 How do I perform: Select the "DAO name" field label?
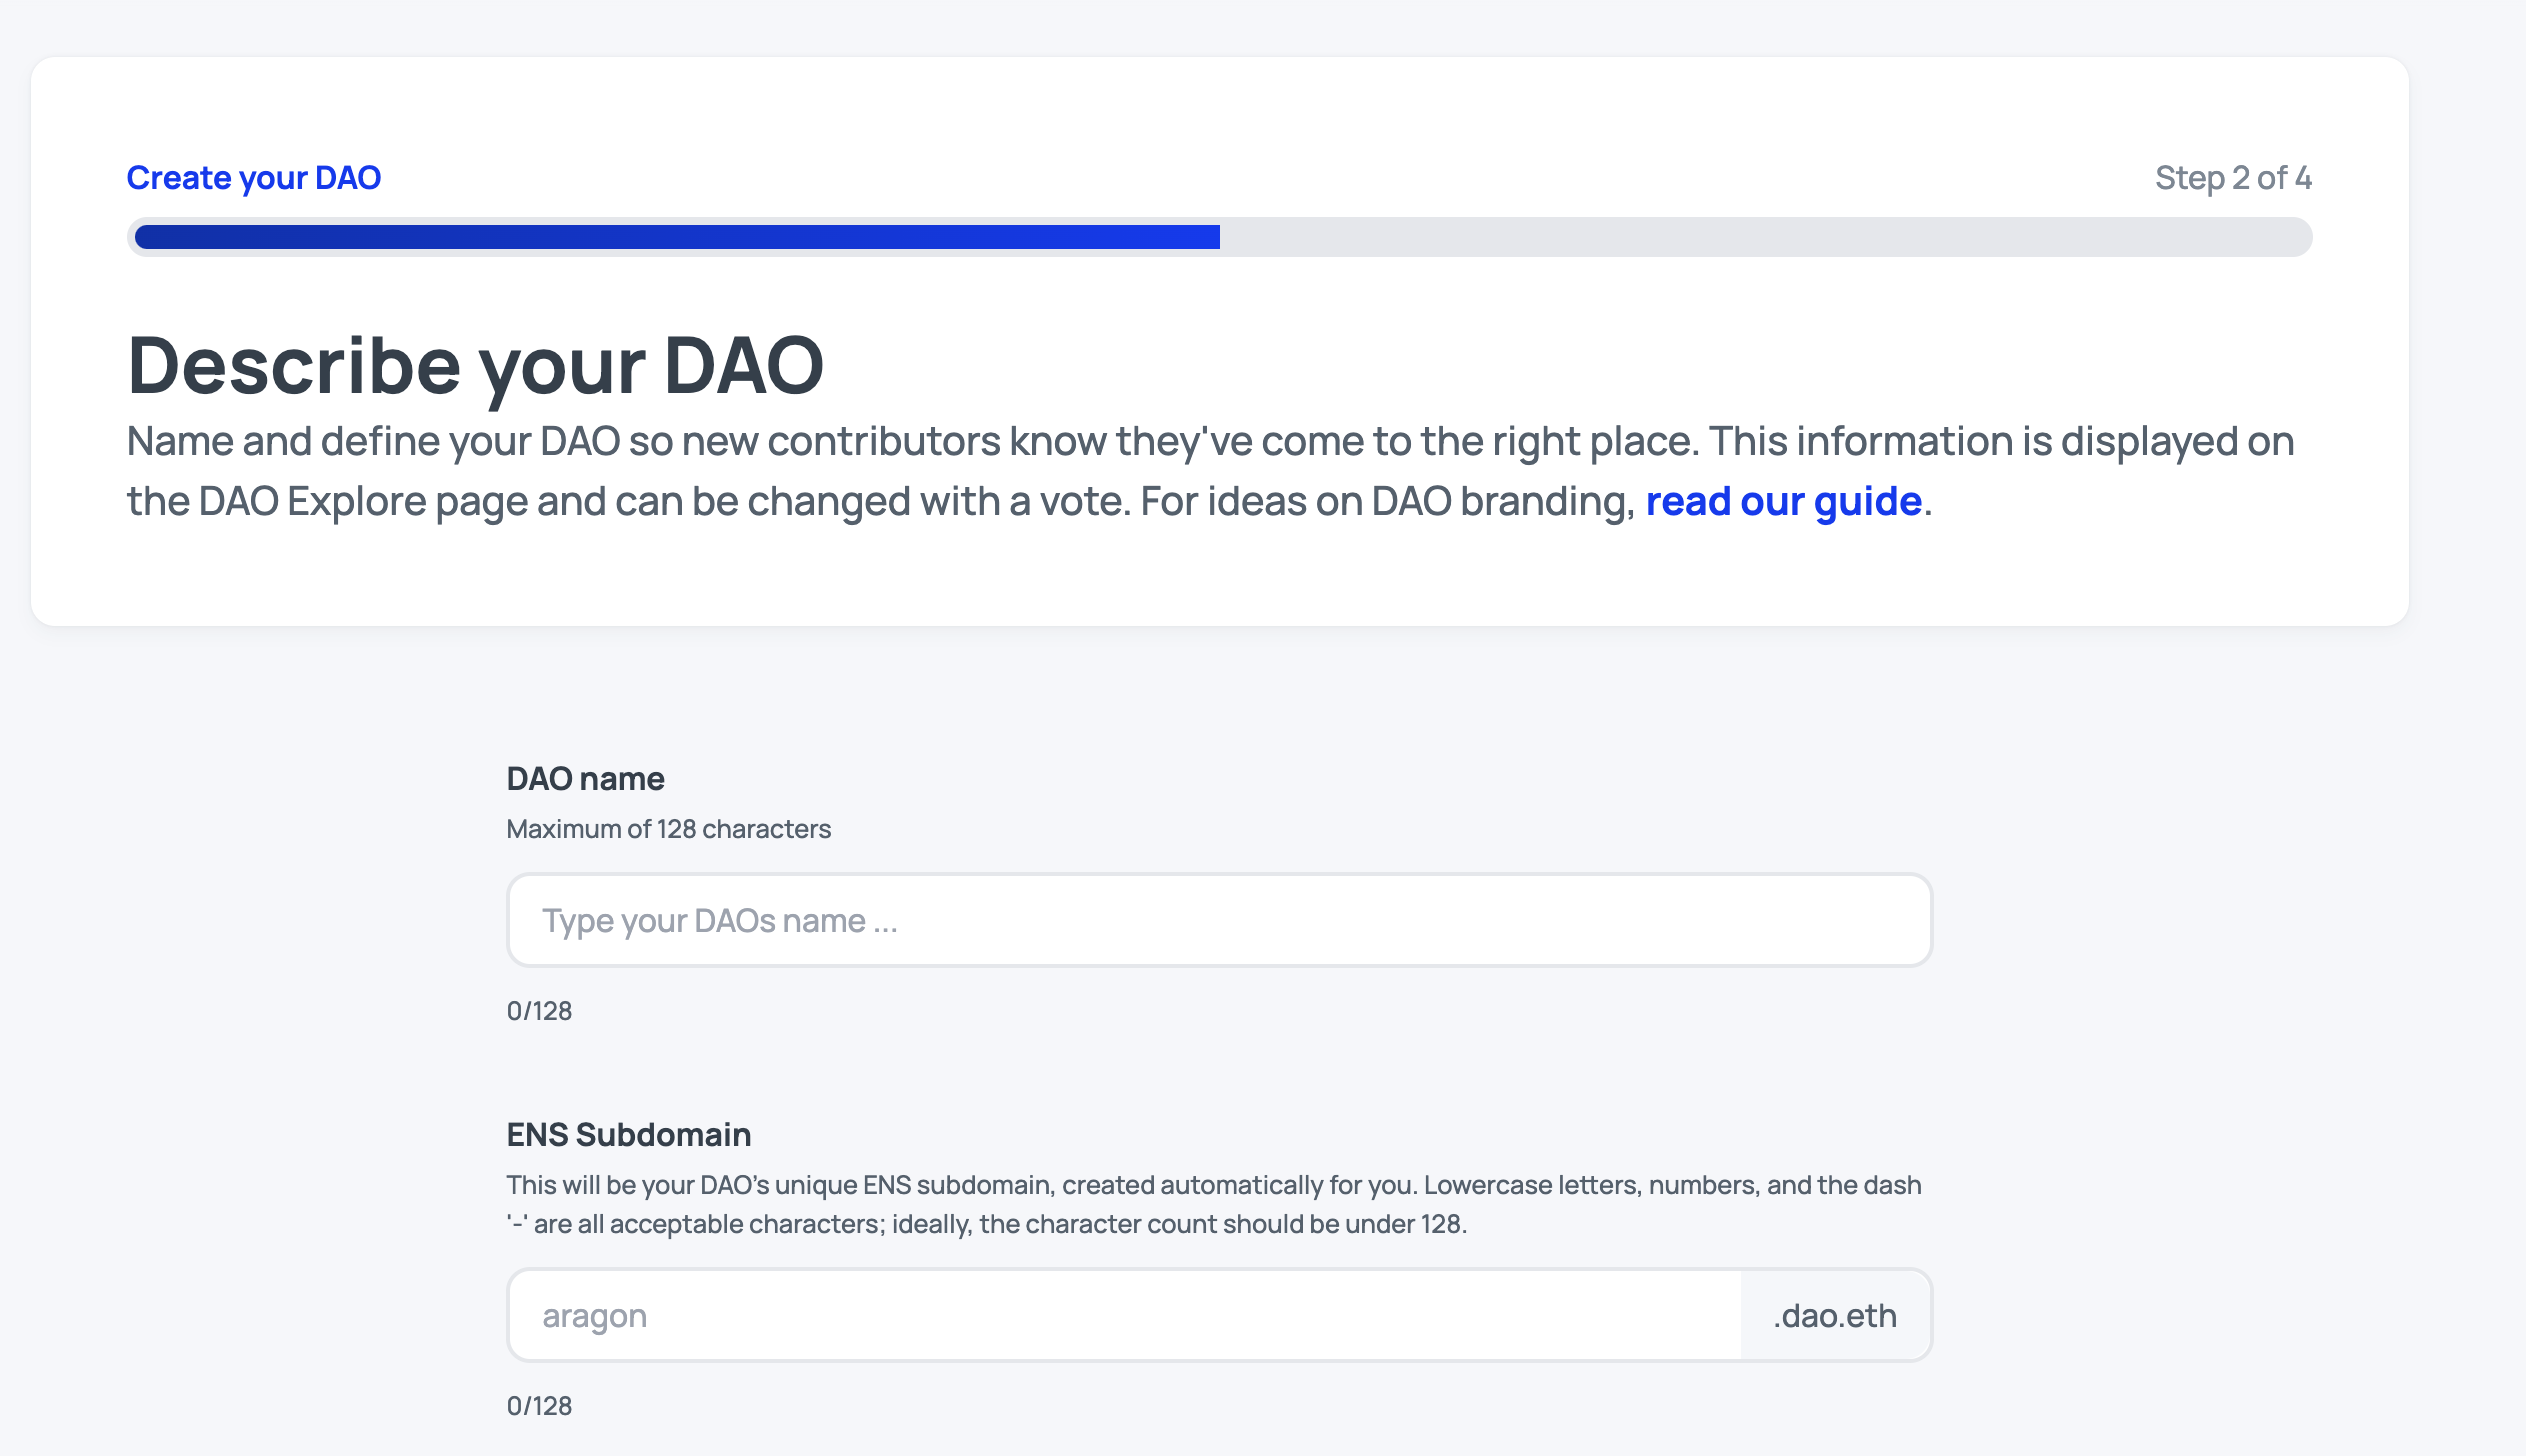[x=585, y=779]
